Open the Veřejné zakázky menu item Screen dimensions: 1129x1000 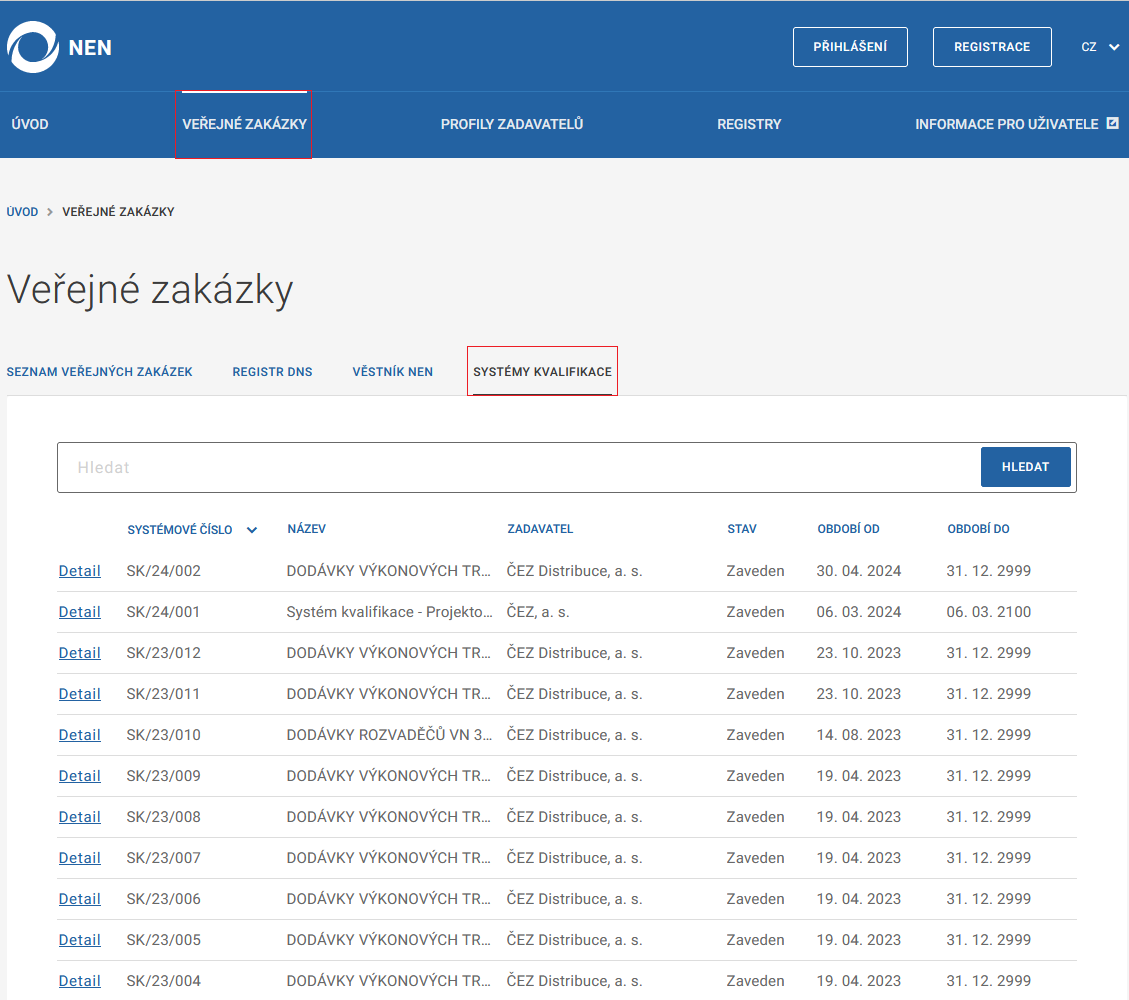(x=244, y=124)
